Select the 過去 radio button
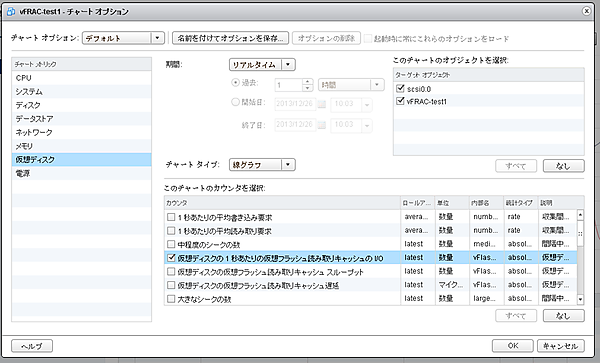Viewport: 600px width, 363px height. click(235, 83)
